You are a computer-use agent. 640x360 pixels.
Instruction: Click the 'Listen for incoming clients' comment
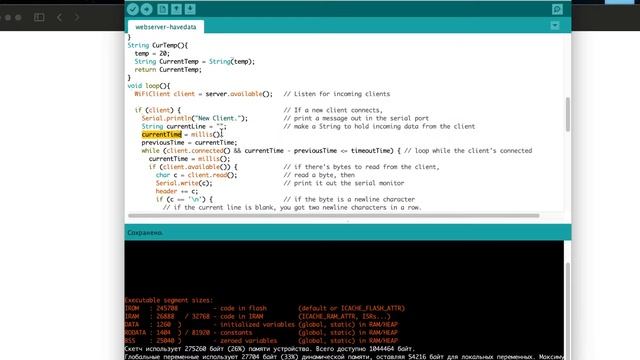(337, 94)
